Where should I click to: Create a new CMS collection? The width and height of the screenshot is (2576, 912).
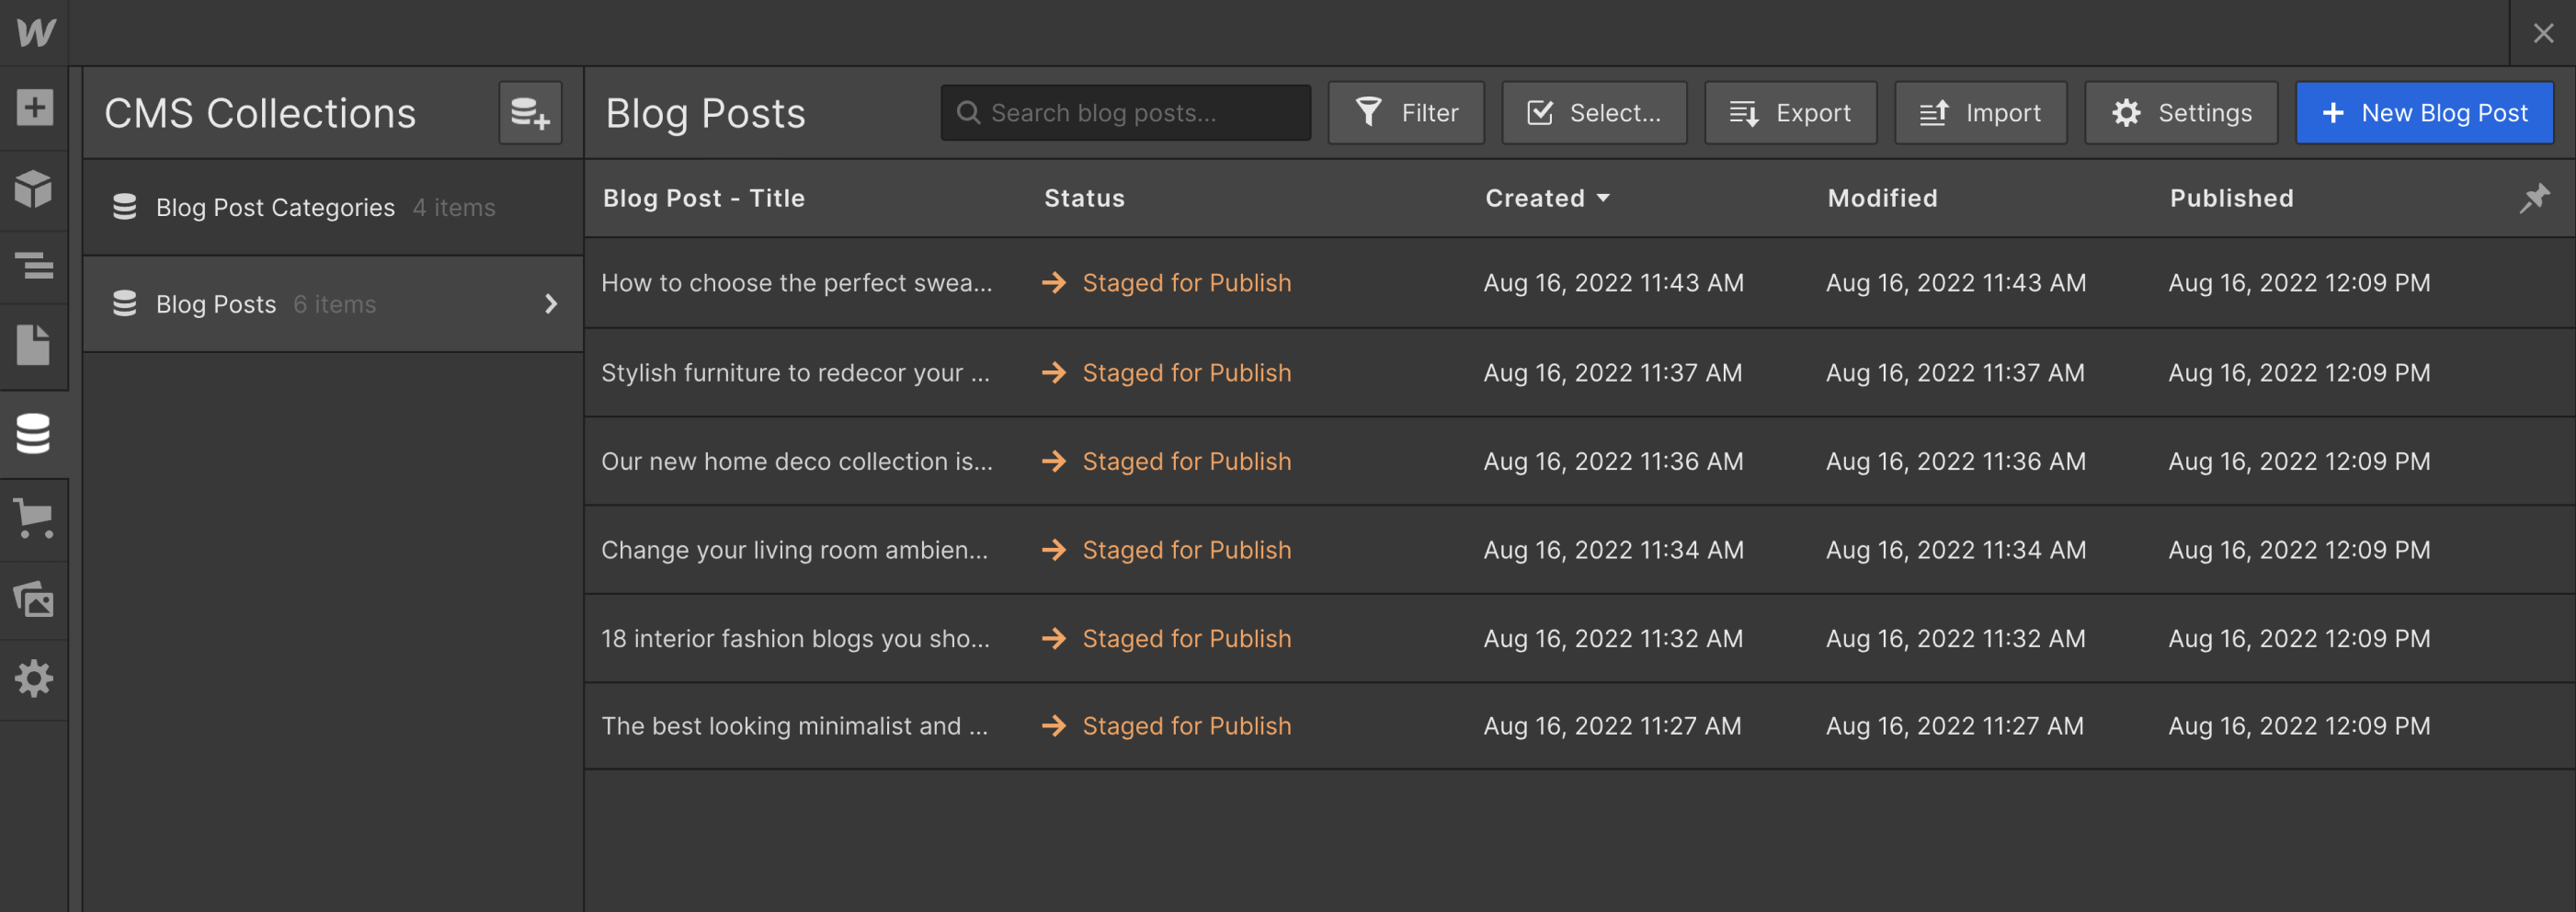pyautogui.click(x=530, y=113)
